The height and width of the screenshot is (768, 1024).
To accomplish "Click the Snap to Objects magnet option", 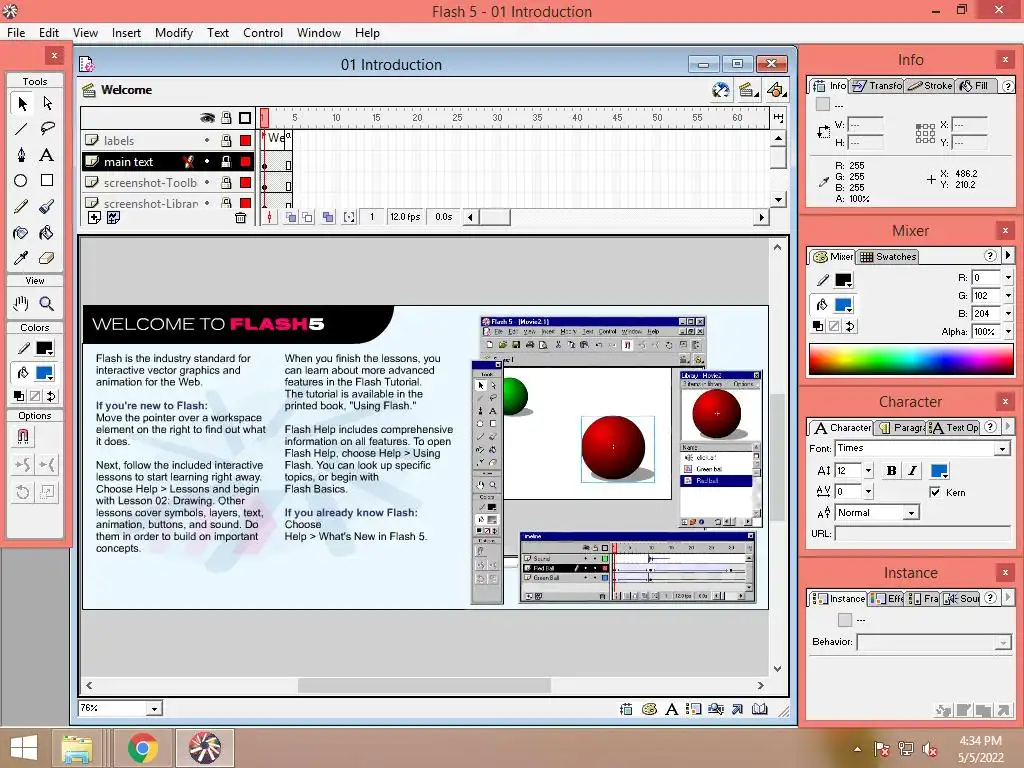I will pos(23,436).
